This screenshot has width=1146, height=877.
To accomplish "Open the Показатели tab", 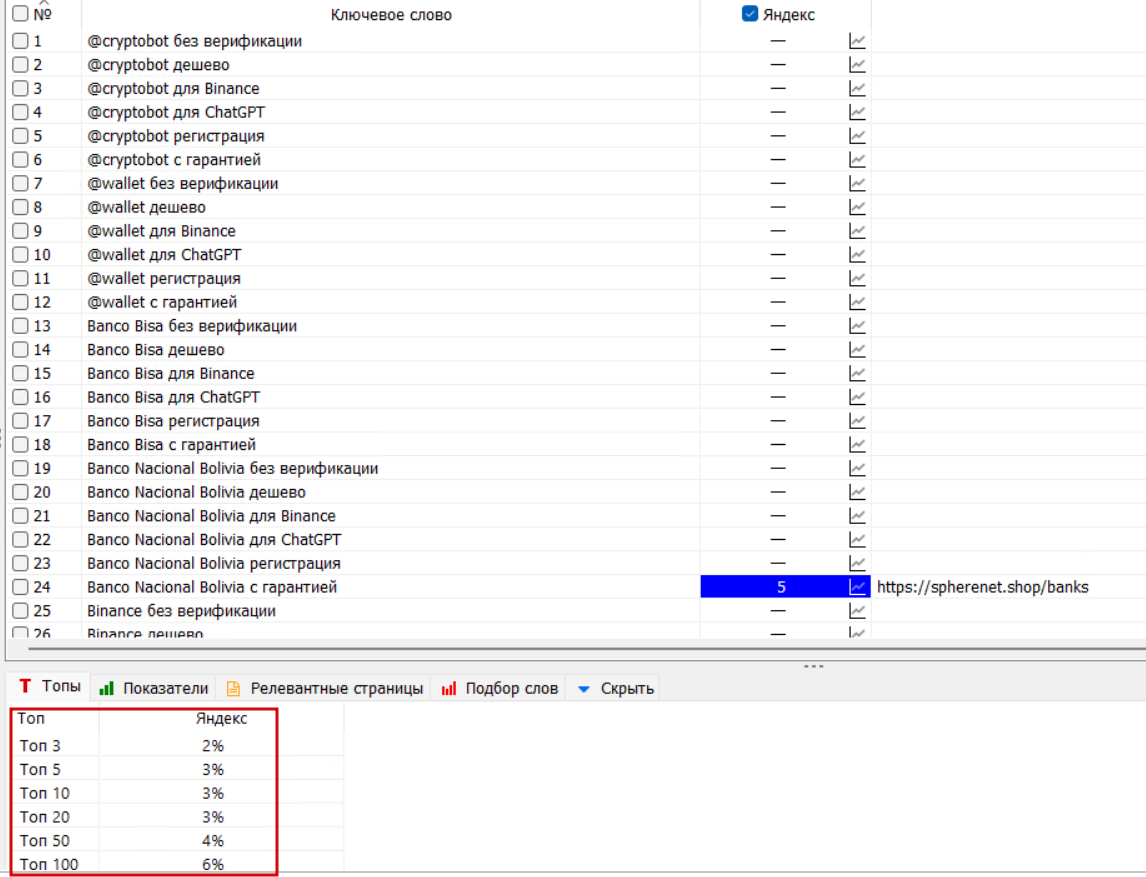I will (x=153, y=688).
